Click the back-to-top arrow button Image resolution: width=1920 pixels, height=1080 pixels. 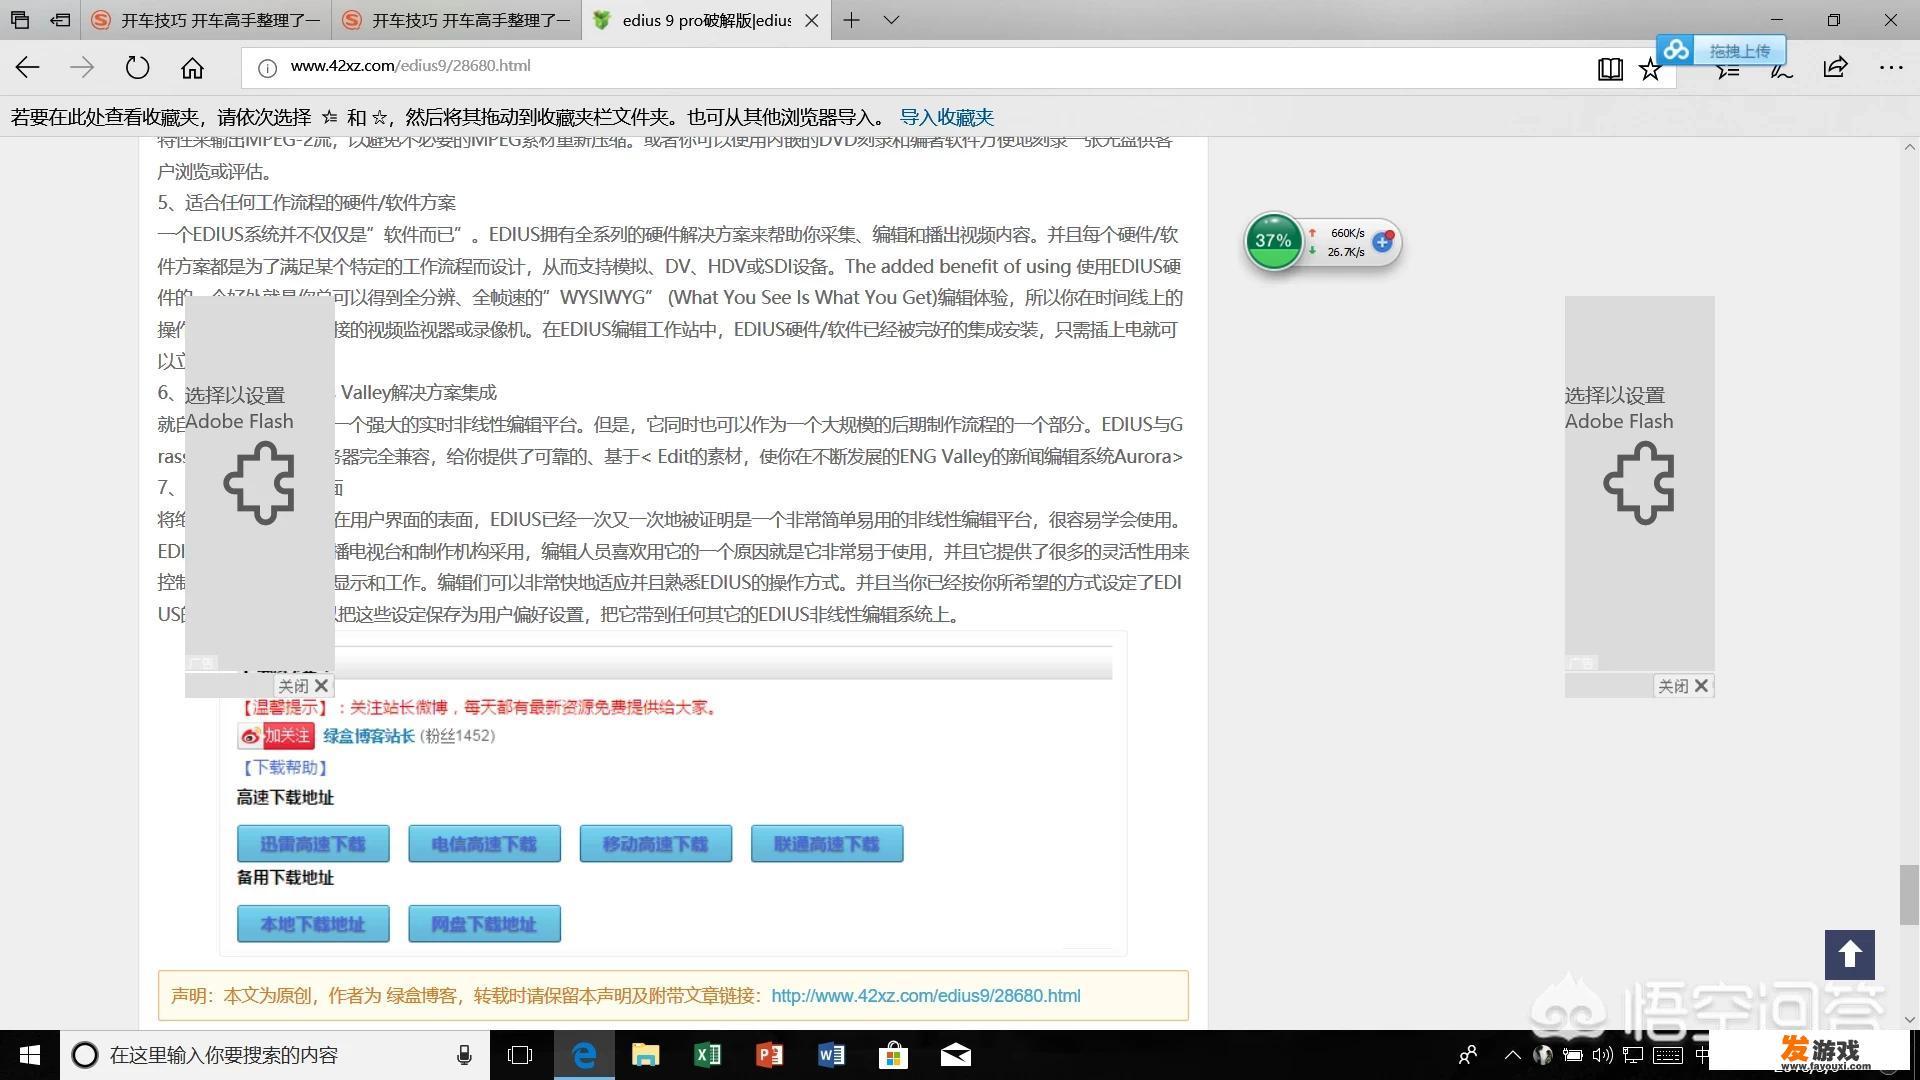[1849, 955]
